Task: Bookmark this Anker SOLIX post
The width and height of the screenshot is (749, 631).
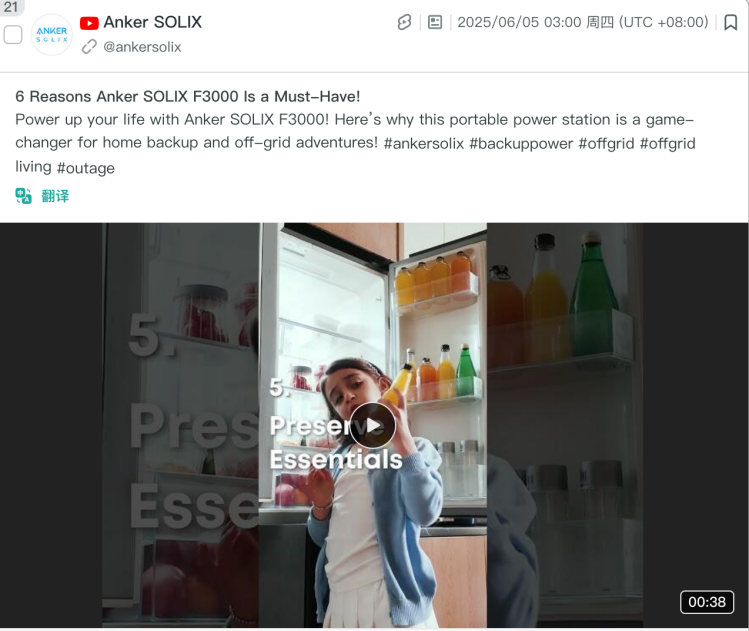Action: 730,22
